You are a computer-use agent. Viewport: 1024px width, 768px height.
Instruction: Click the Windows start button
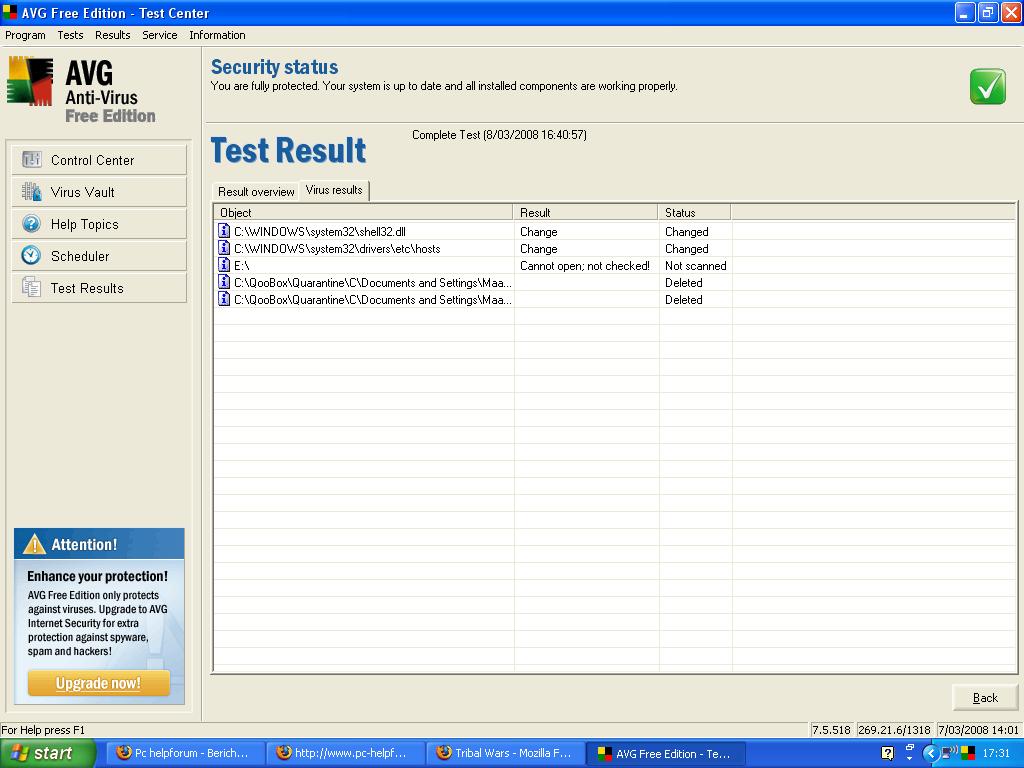pos(48,753)
